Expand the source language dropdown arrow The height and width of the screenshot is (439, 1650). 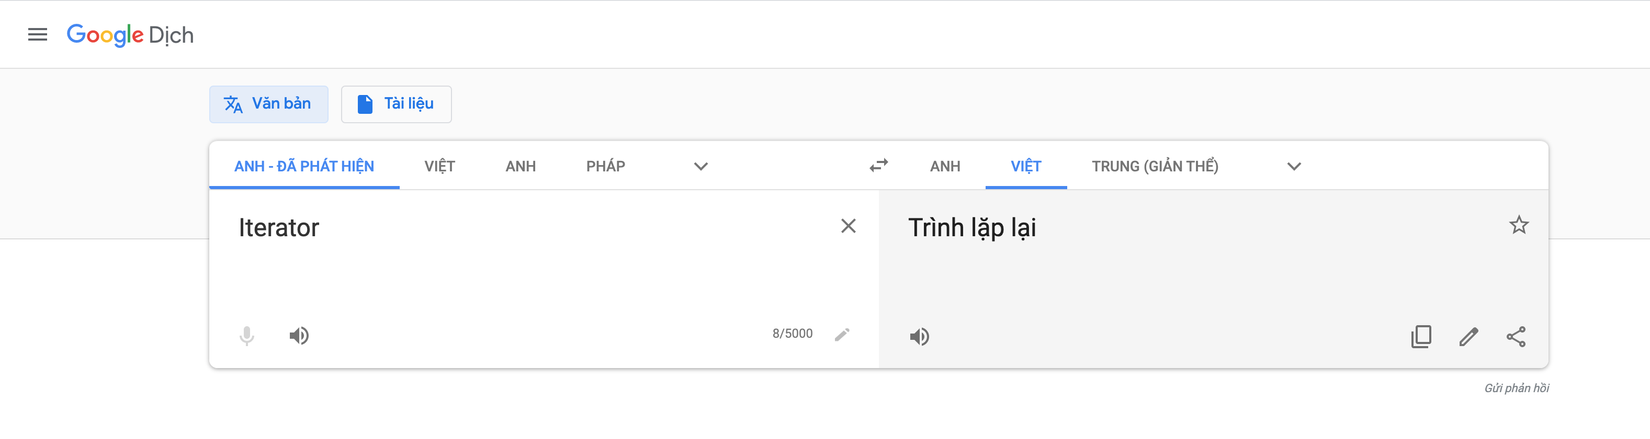pos(700,166)
